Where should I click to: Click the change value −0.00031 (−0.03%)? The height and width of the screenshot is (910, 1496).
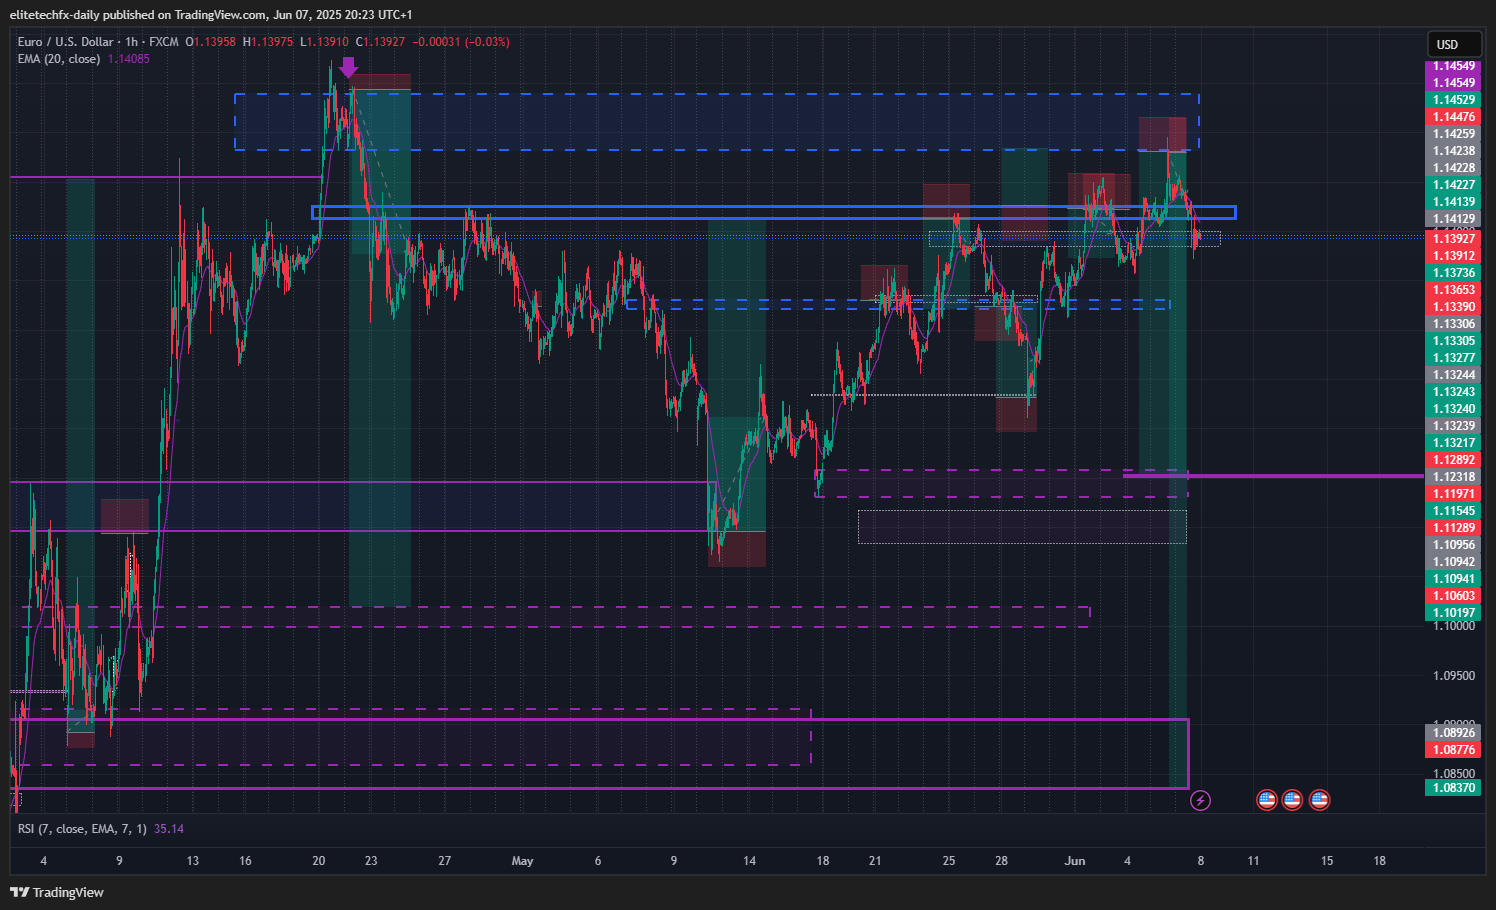[x=461, y=42]
